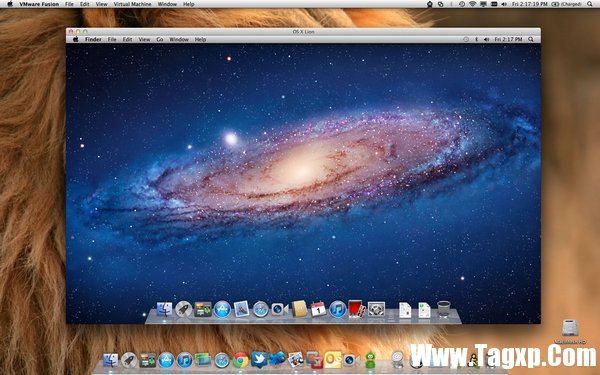
Task: Open System Preferences in the guest VM dock
Action: tap(376, 309)
